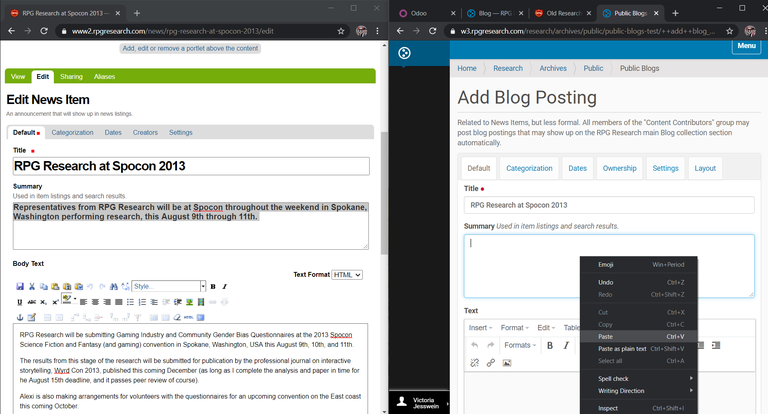Click the Copy icon in left editor toolbar
Image resolution: width=768 pixels, height=414 pixels.
tap(44, 287)
